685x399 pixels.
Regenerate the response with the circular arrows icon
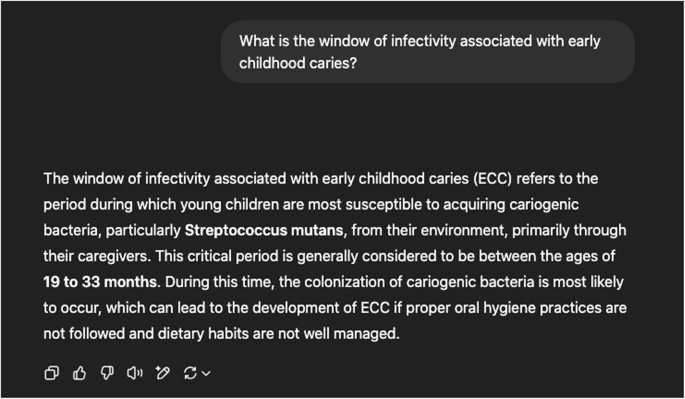click(190, 373)
